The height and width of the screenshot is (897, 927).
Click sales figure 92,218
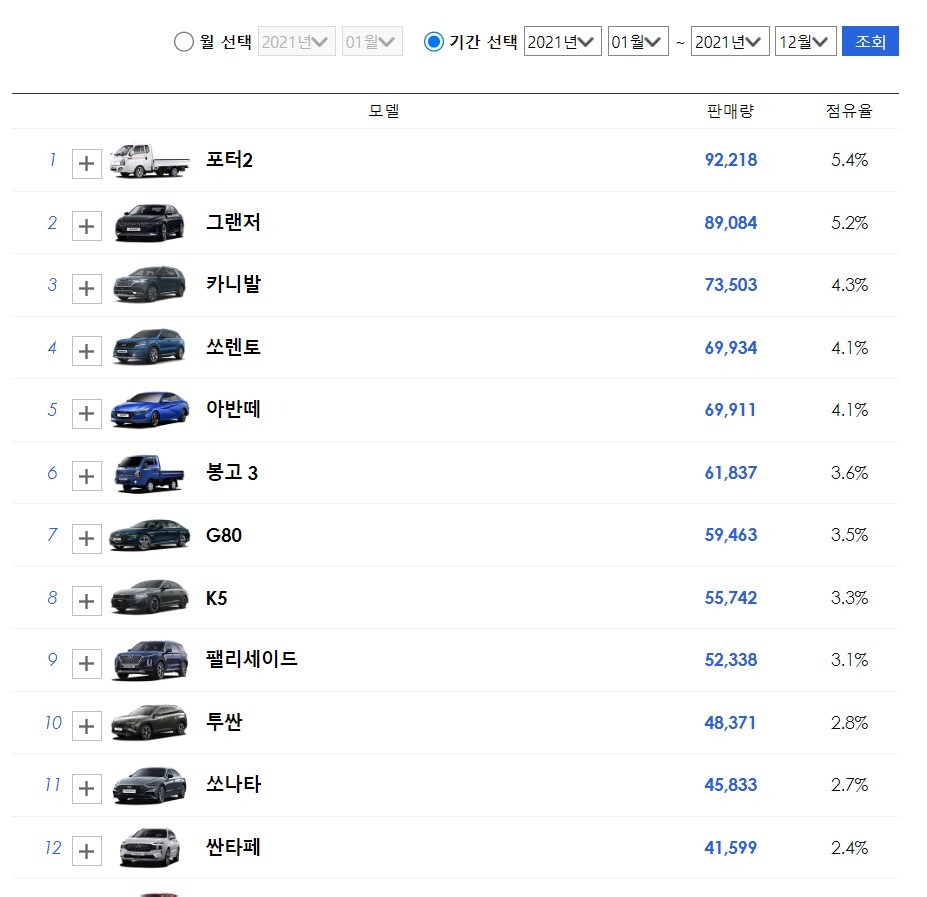click(731, 160)
